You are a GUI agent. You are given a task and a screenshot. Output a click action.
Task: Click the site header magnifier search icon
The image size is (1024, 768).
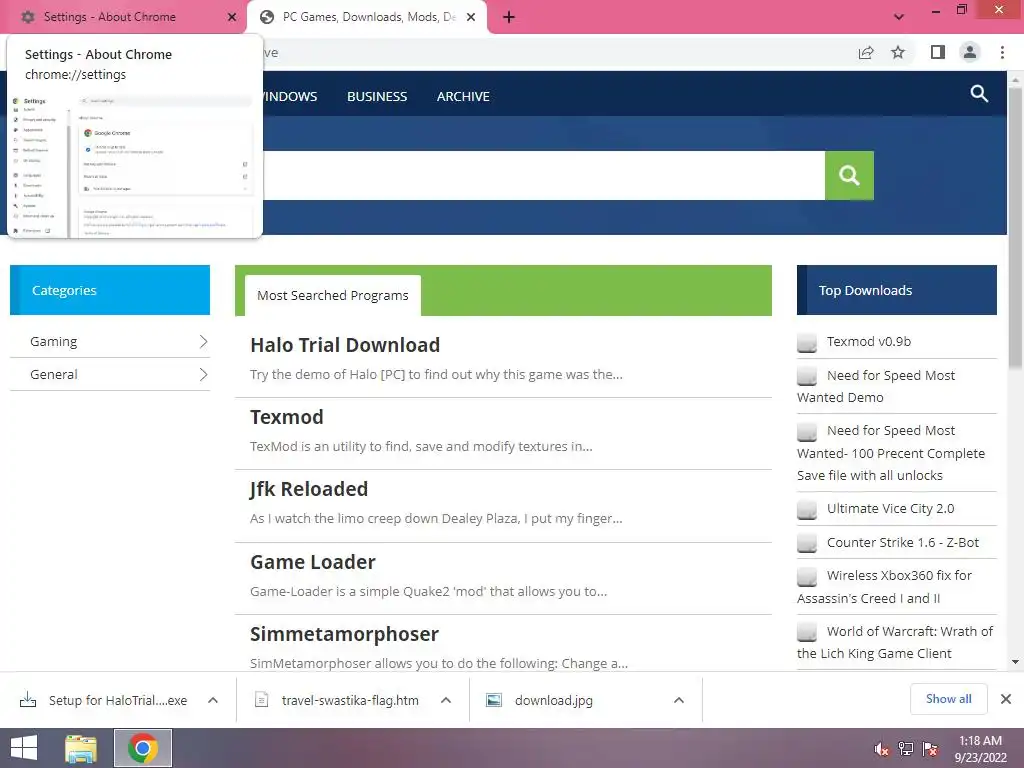click(979, 93)
